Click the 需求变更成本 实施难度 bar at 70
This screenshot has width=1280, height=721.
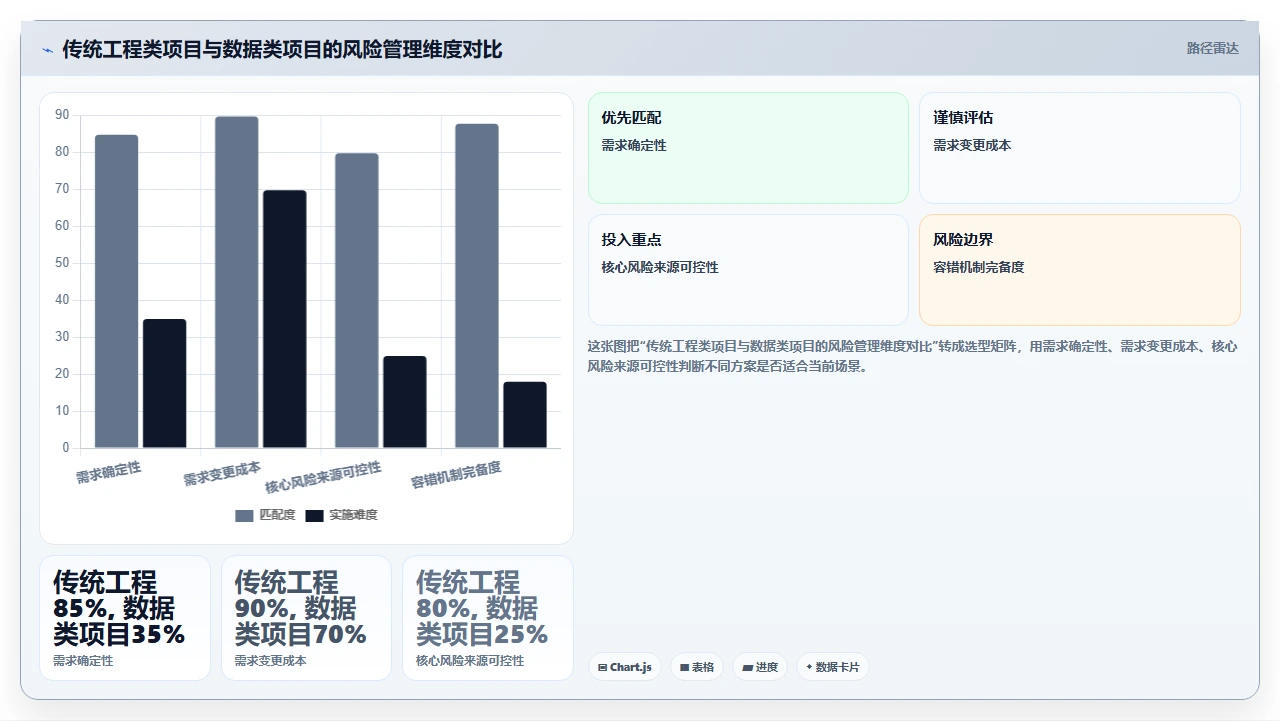(285, 319)
